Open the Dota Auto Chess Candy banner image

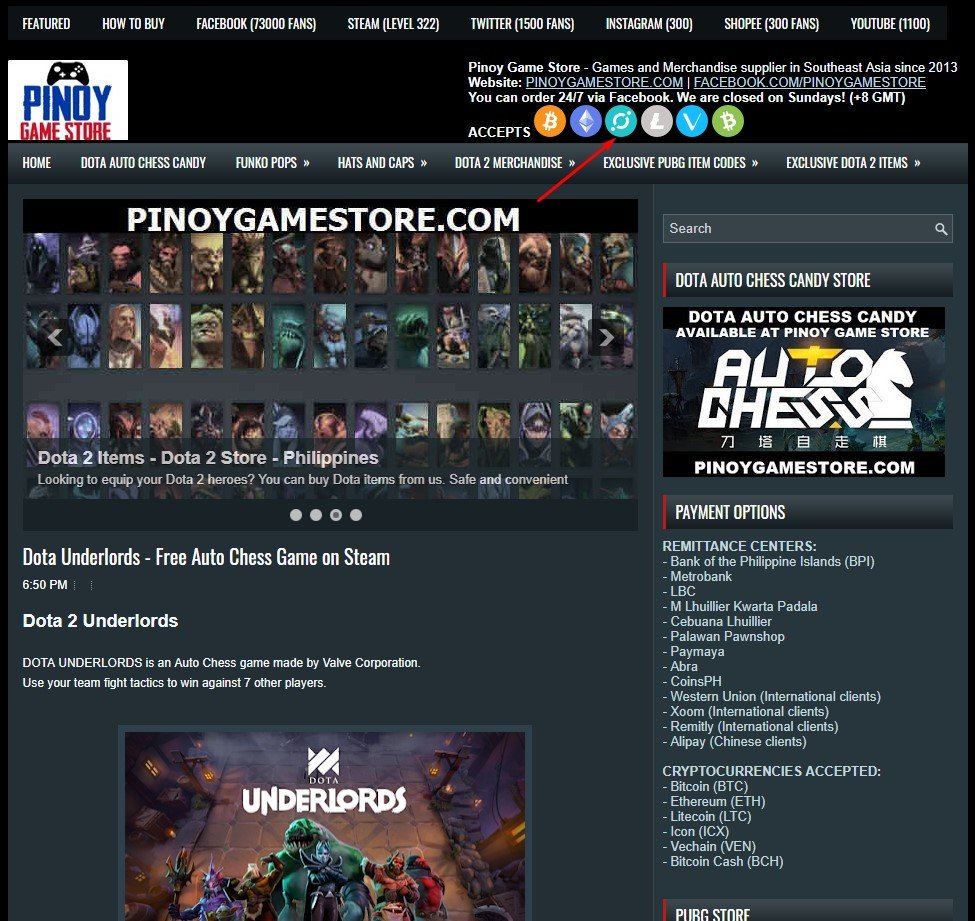click(x=803, y=392)
